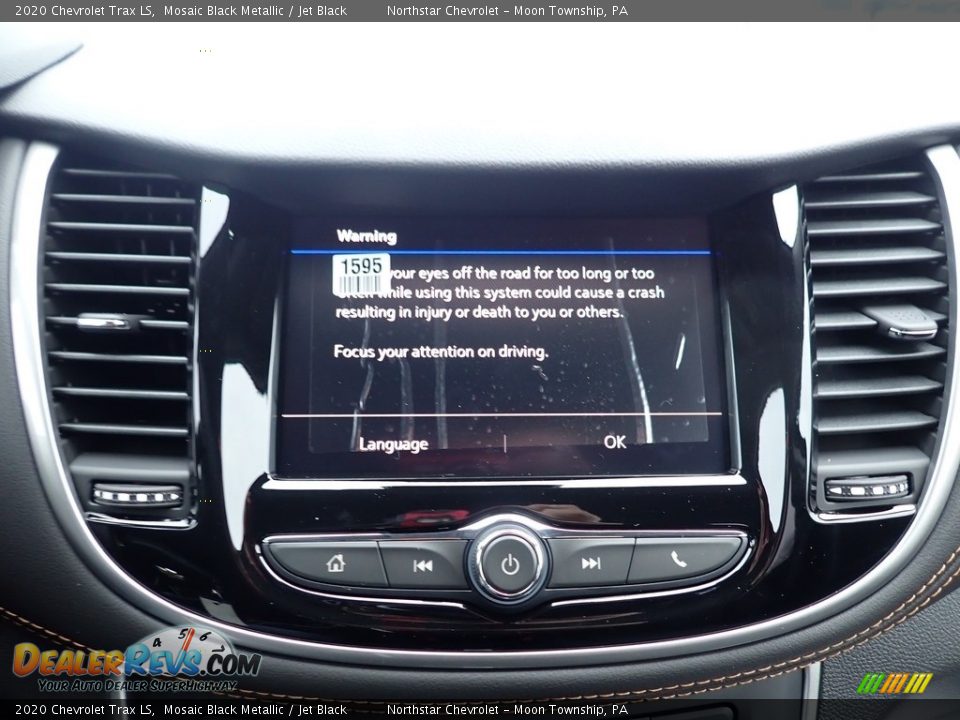
Task: Click the right vent direction tab
Action: pos(905,323)
